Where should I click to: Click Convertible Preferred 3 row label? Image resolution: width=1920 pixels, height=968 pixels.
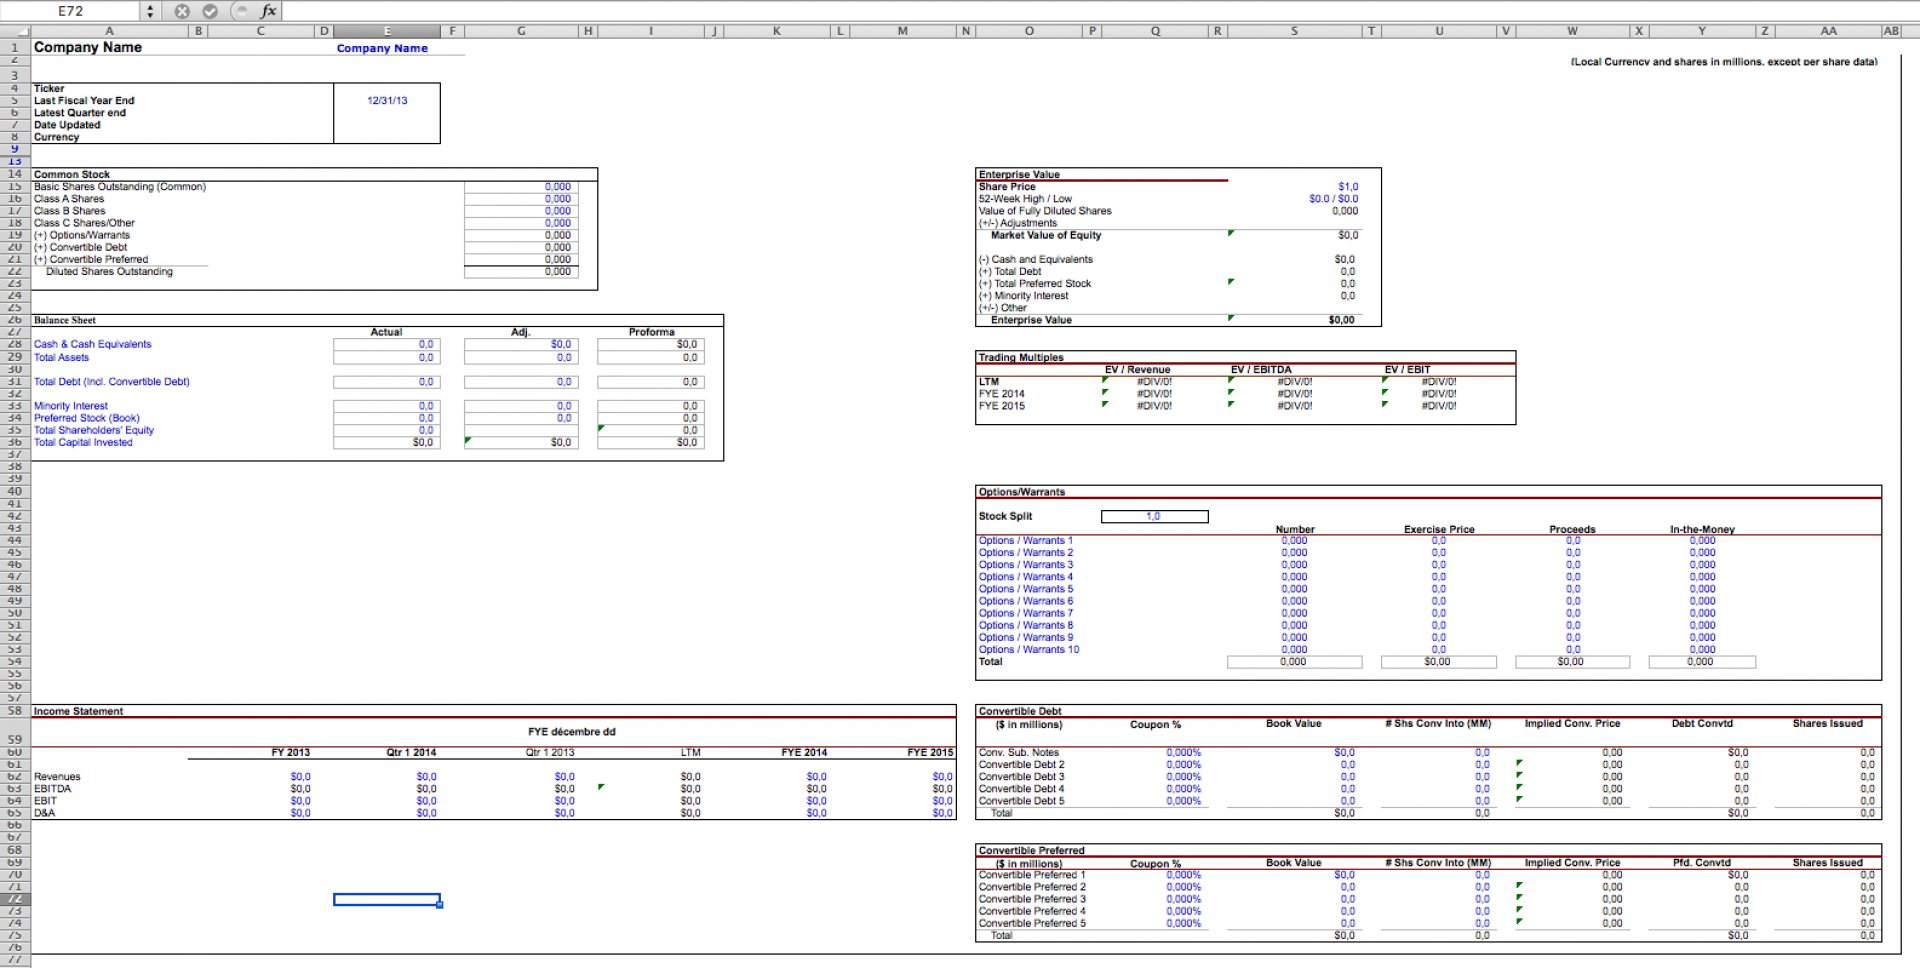pos(1032,899)
